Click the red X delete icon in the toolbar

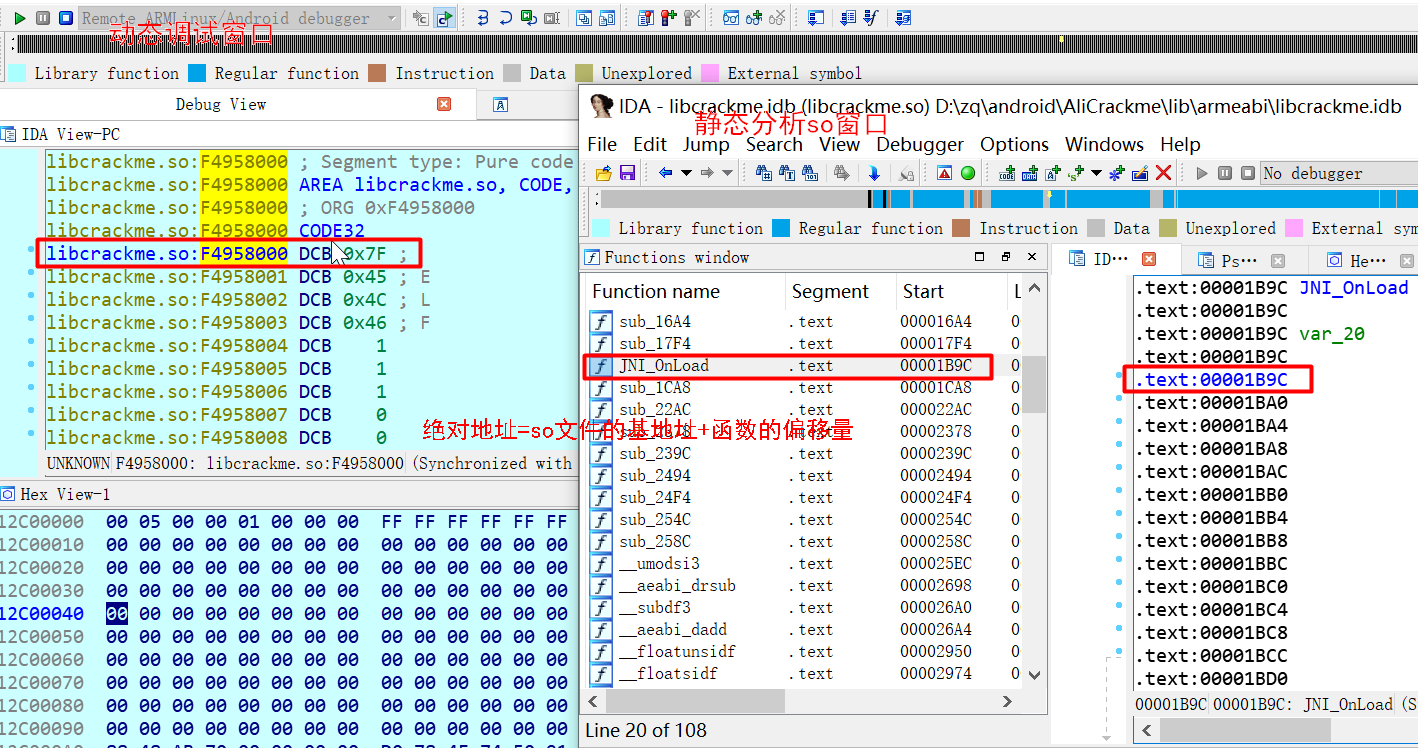[1163, 173]
